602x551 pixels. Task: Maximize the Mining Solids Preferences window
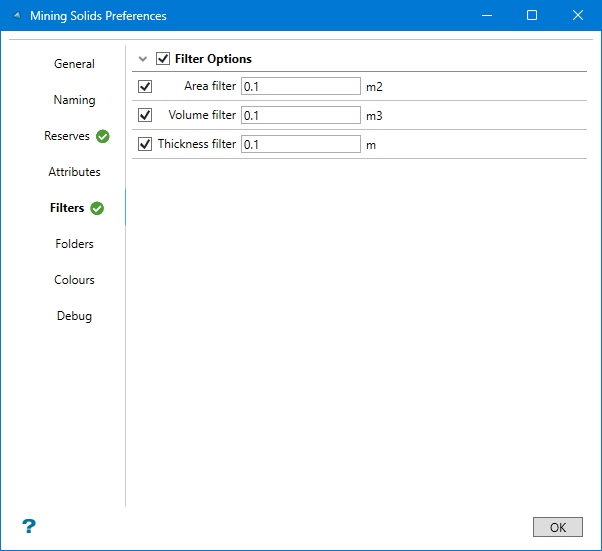click(532, 16)
